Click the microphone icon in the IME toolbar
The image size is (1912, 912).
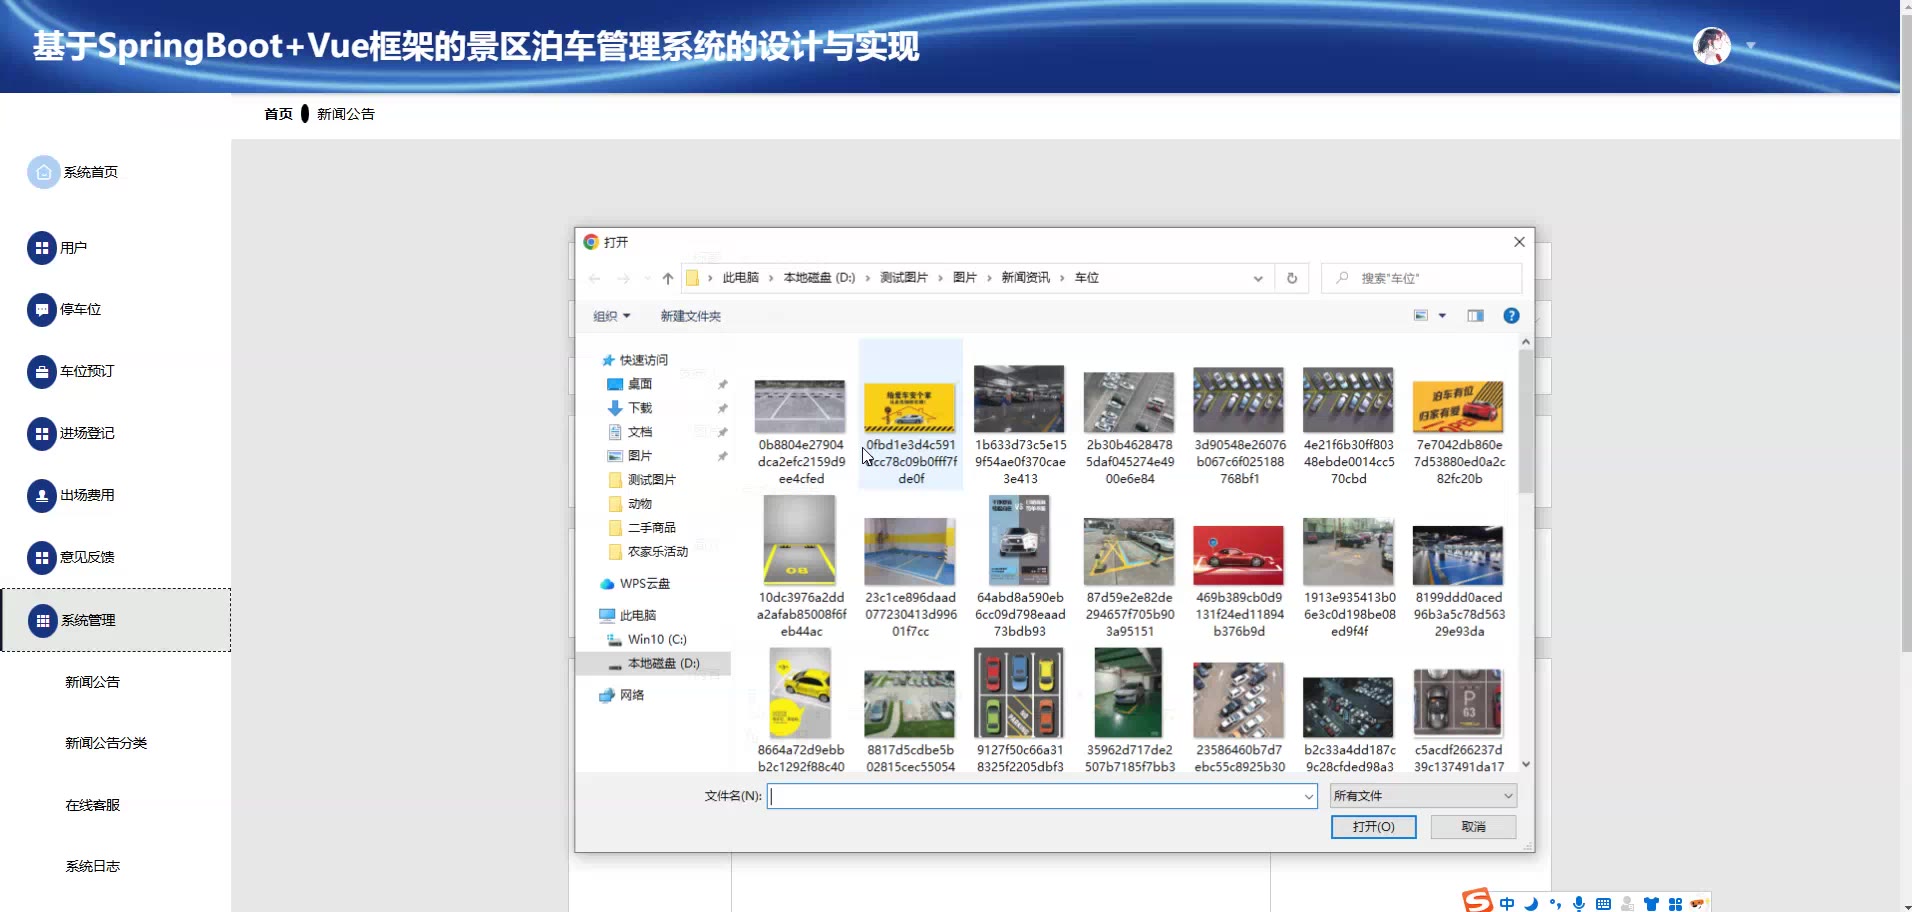(x=1579, y=903)
